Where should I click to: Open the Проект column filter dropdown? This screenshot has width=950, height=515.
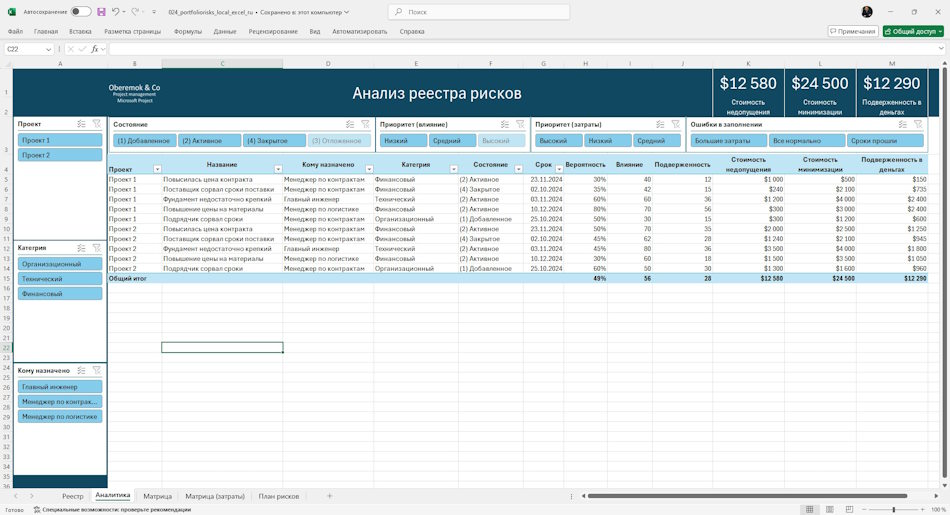click(x=158, y=169)
